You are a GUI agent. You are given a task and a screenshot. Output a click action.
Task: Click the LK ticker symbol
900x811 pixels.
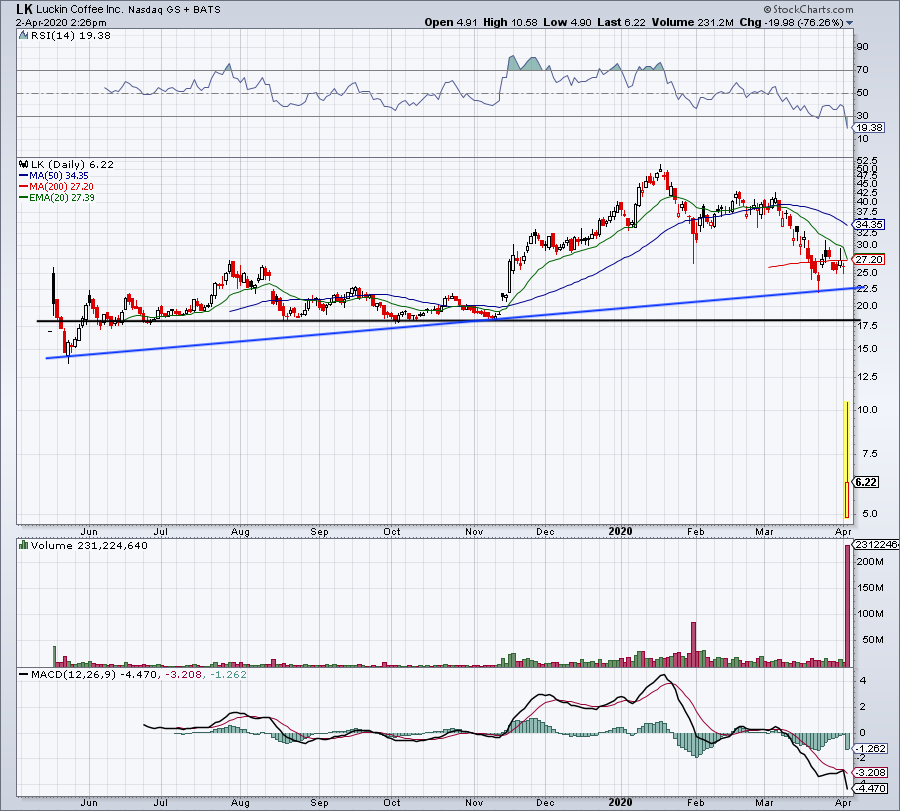[x=25, y=9]
